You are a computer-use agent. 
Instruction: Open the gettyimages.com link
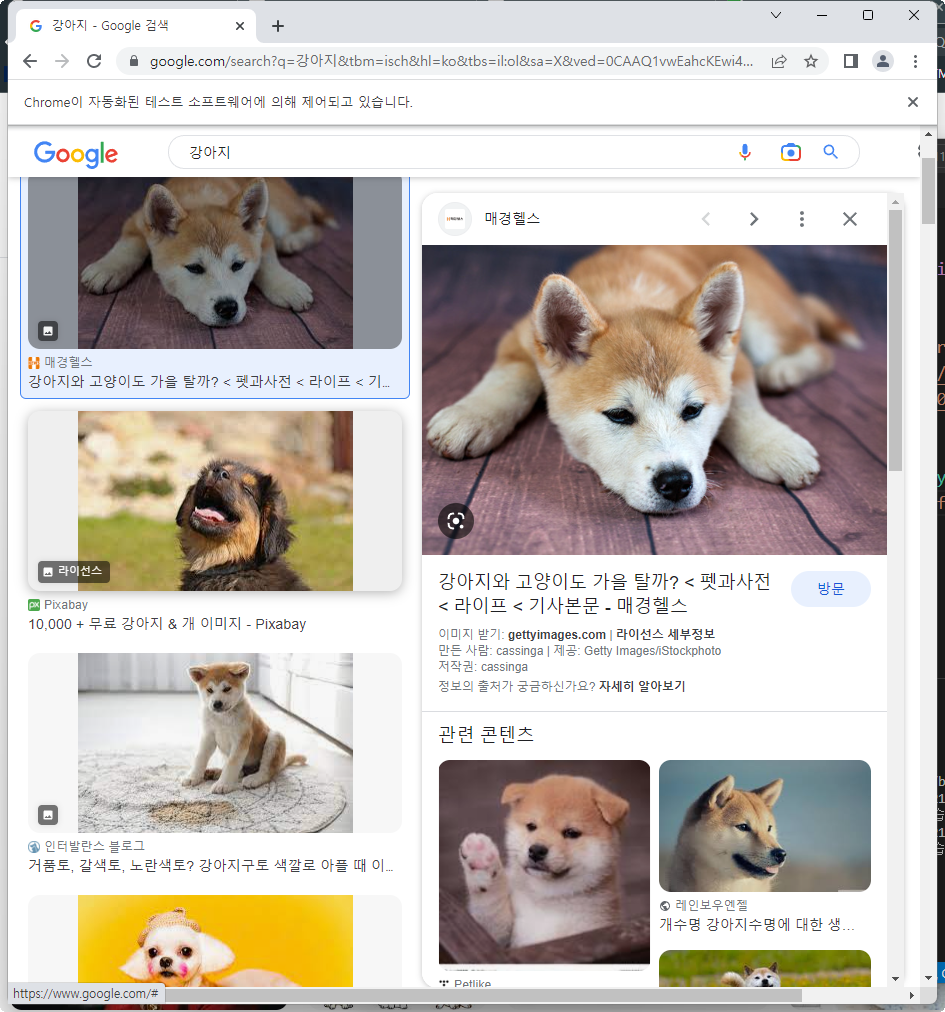pyautogui.click(x=556, y=634)
